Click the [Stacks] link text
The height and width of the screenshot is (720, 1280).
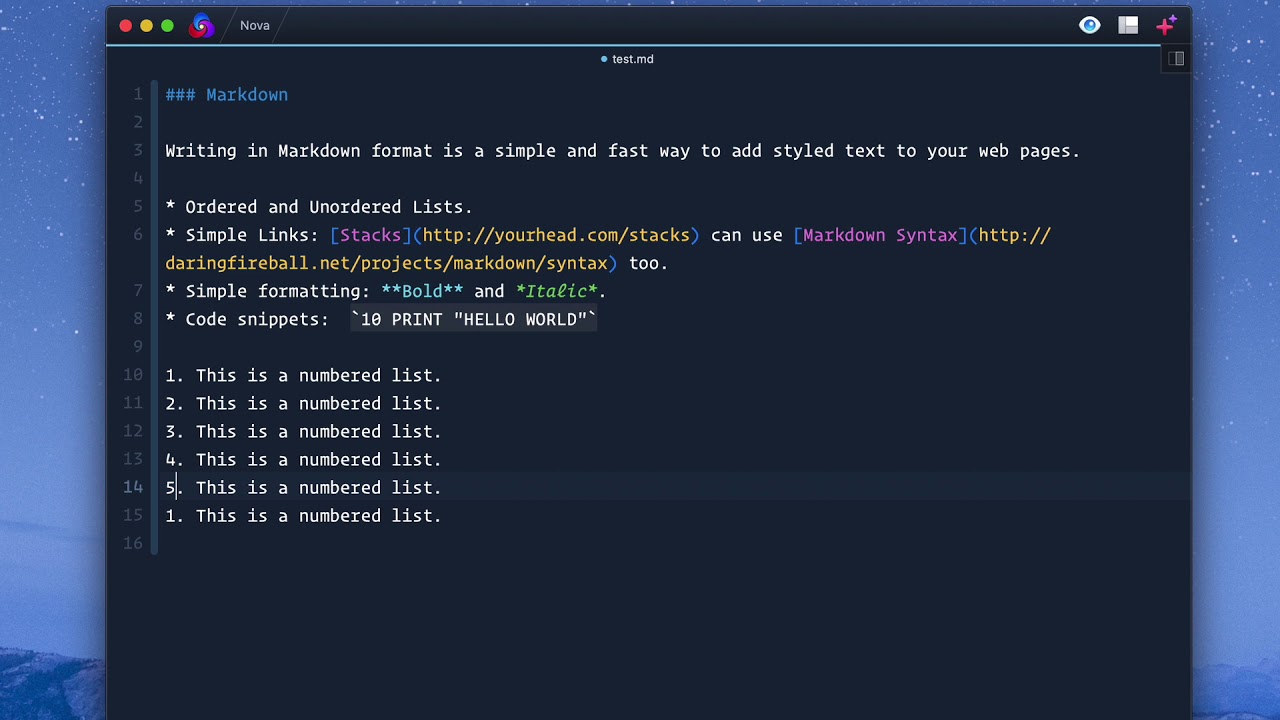(370, 235)
